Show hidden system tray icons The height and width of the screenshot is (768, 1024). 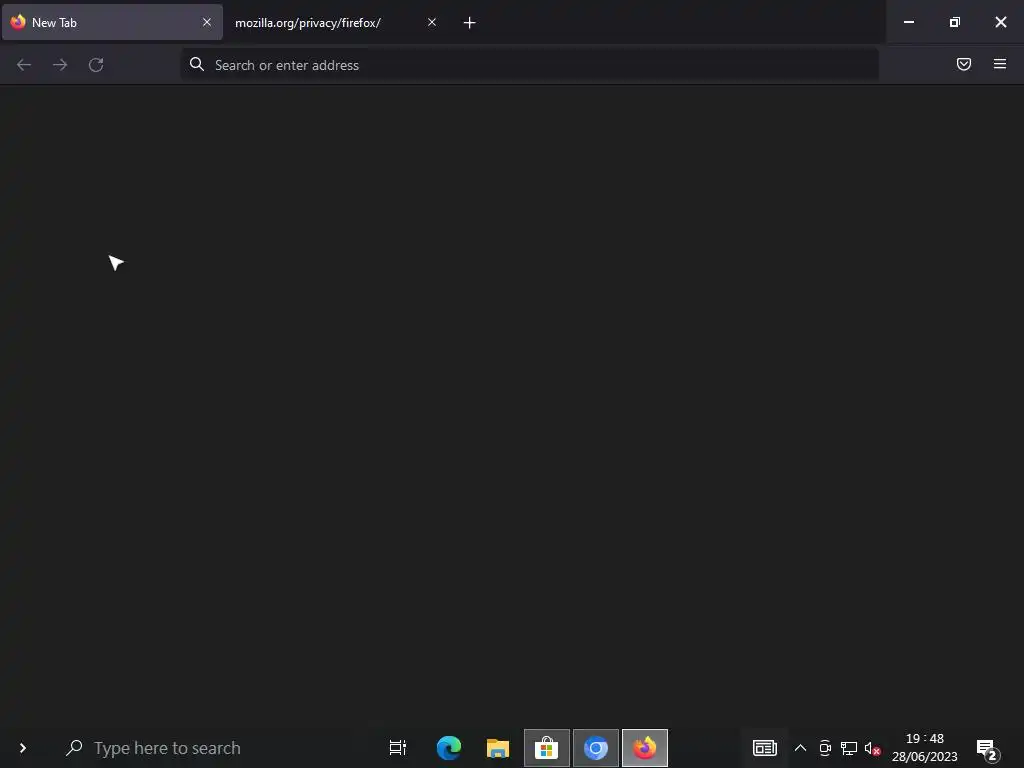tap(800, 748)
